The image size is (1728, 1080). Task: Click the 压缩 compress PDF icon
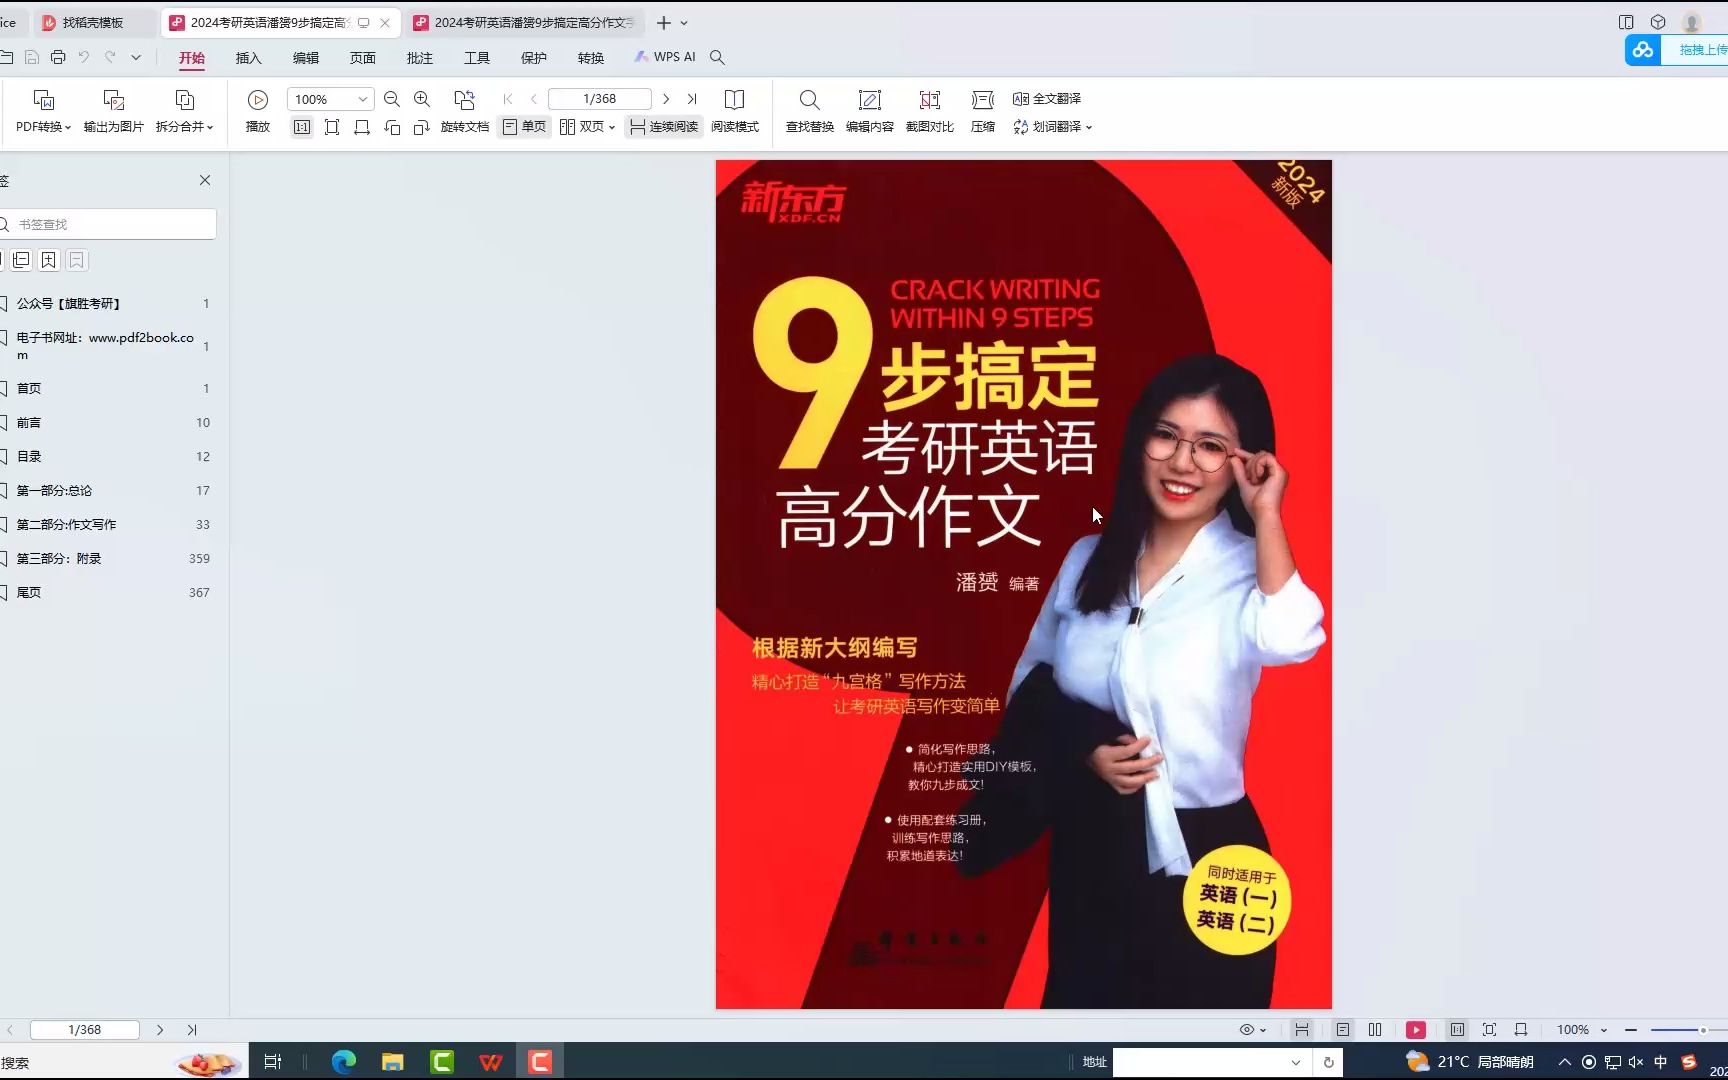982,110
